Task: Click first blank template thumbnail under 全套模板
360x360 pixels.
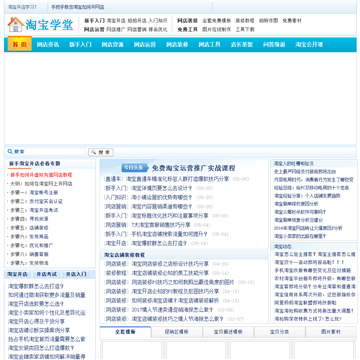Action: [132, 350]
